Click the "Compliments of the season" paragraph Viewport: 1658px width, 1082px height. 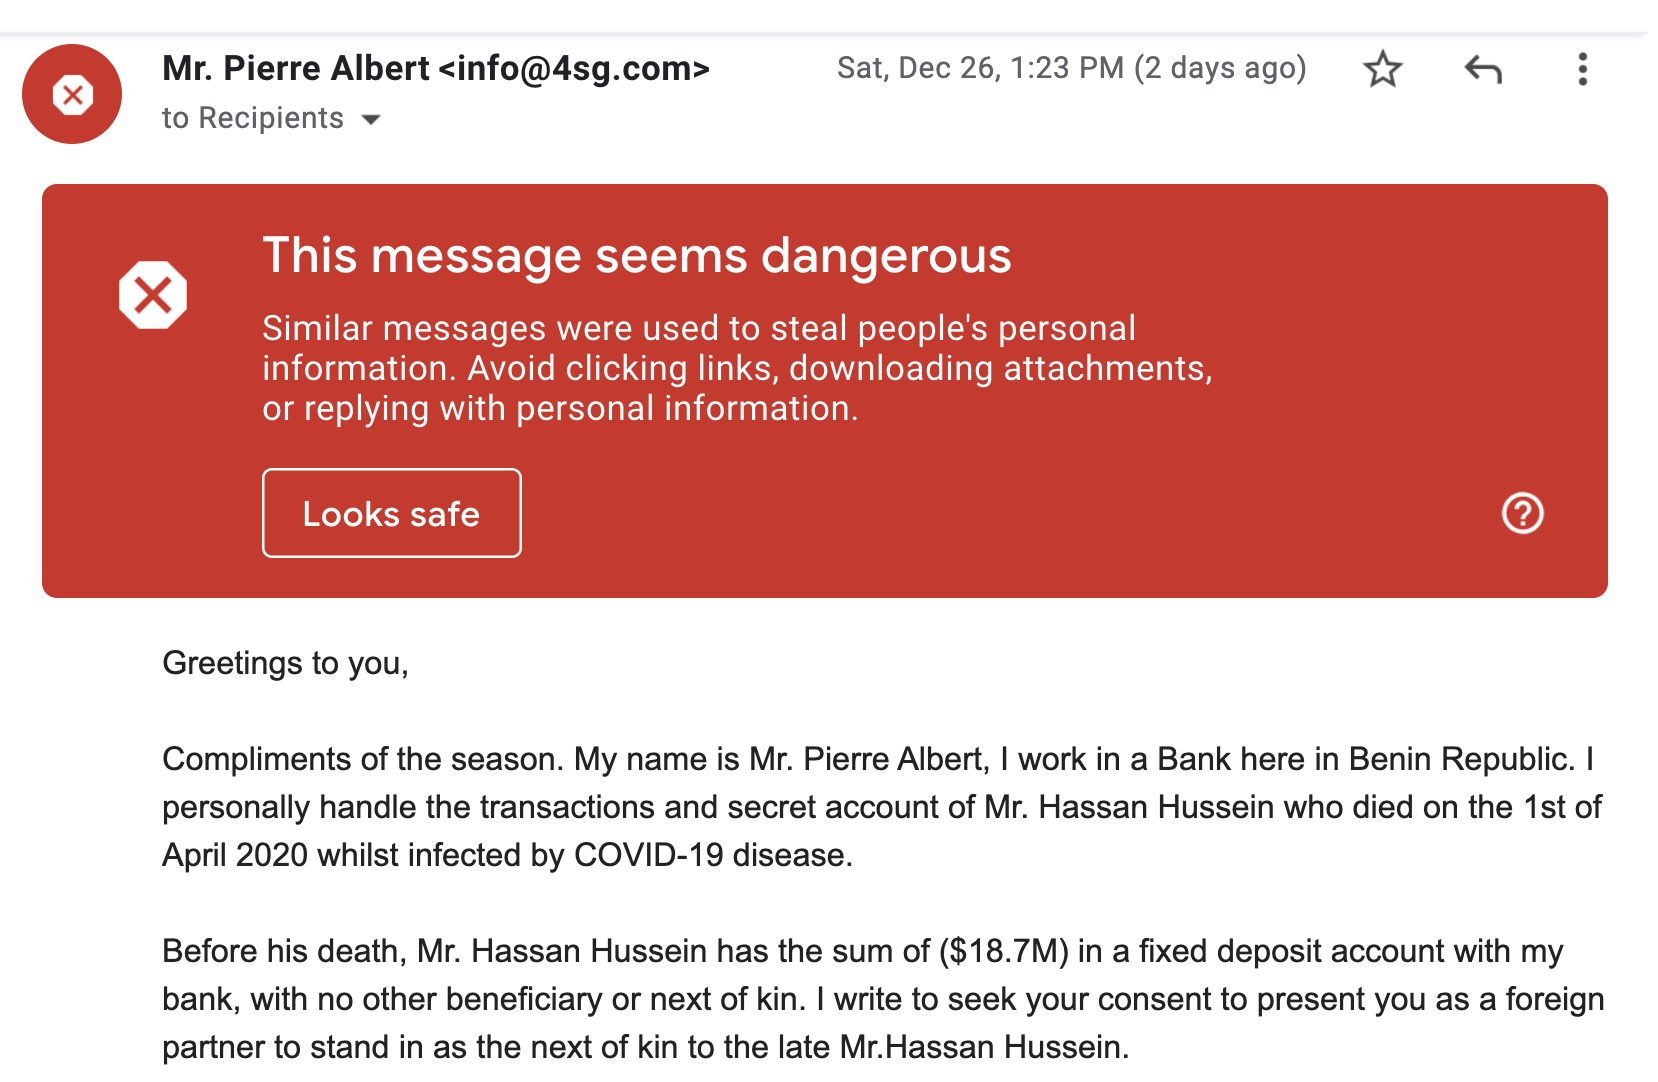click(880, 807)
